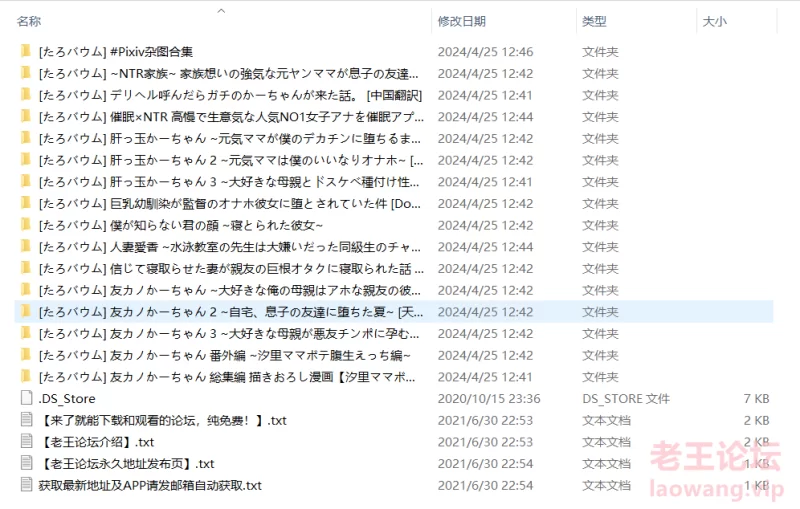
Task: Toggle the sort direction arrow above 名称
Action: (221, 10)
